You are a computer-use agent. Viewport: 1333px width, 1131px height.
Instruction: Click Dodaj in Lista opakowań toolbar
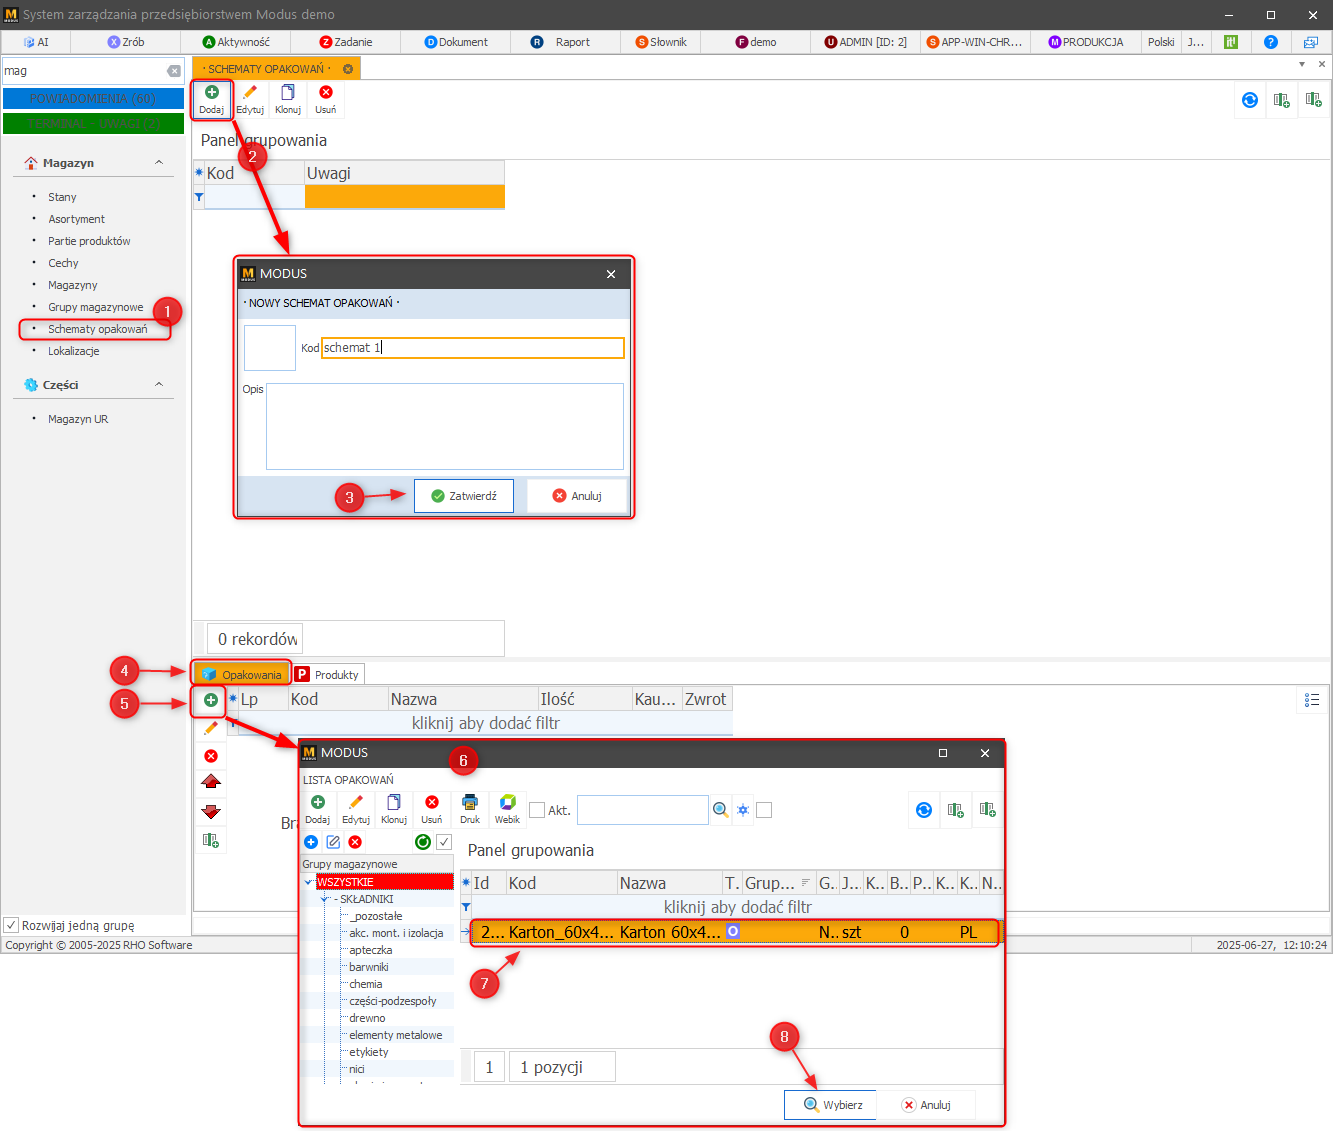[318, 810]
